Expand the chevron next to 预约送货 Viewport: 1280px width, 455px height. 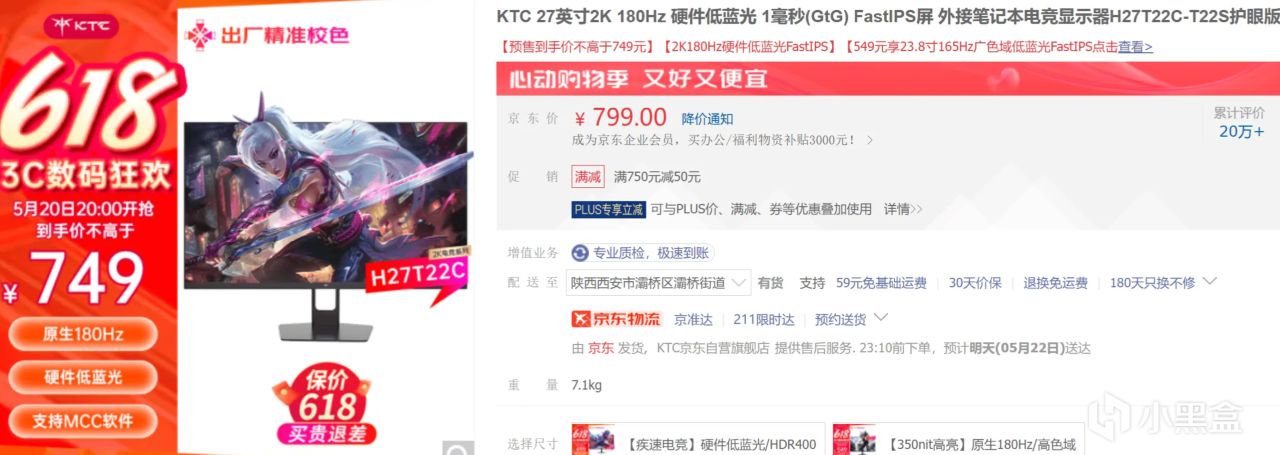click(x=881, y=318)
